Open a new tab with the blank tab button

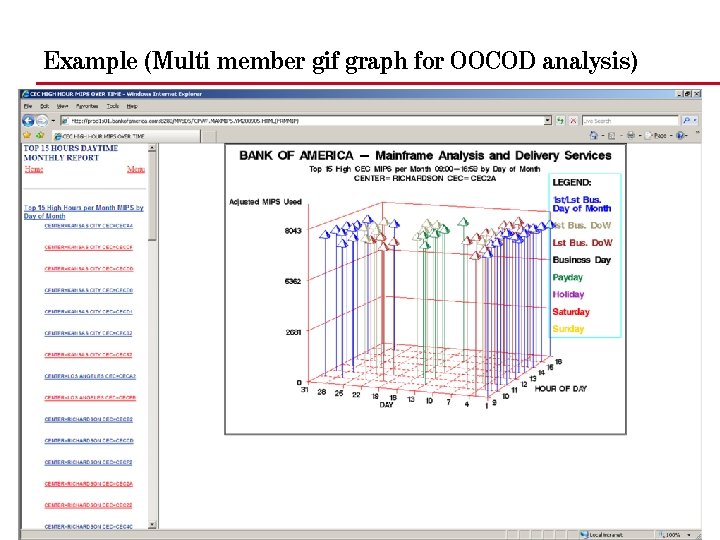click(x=209, y=136)
